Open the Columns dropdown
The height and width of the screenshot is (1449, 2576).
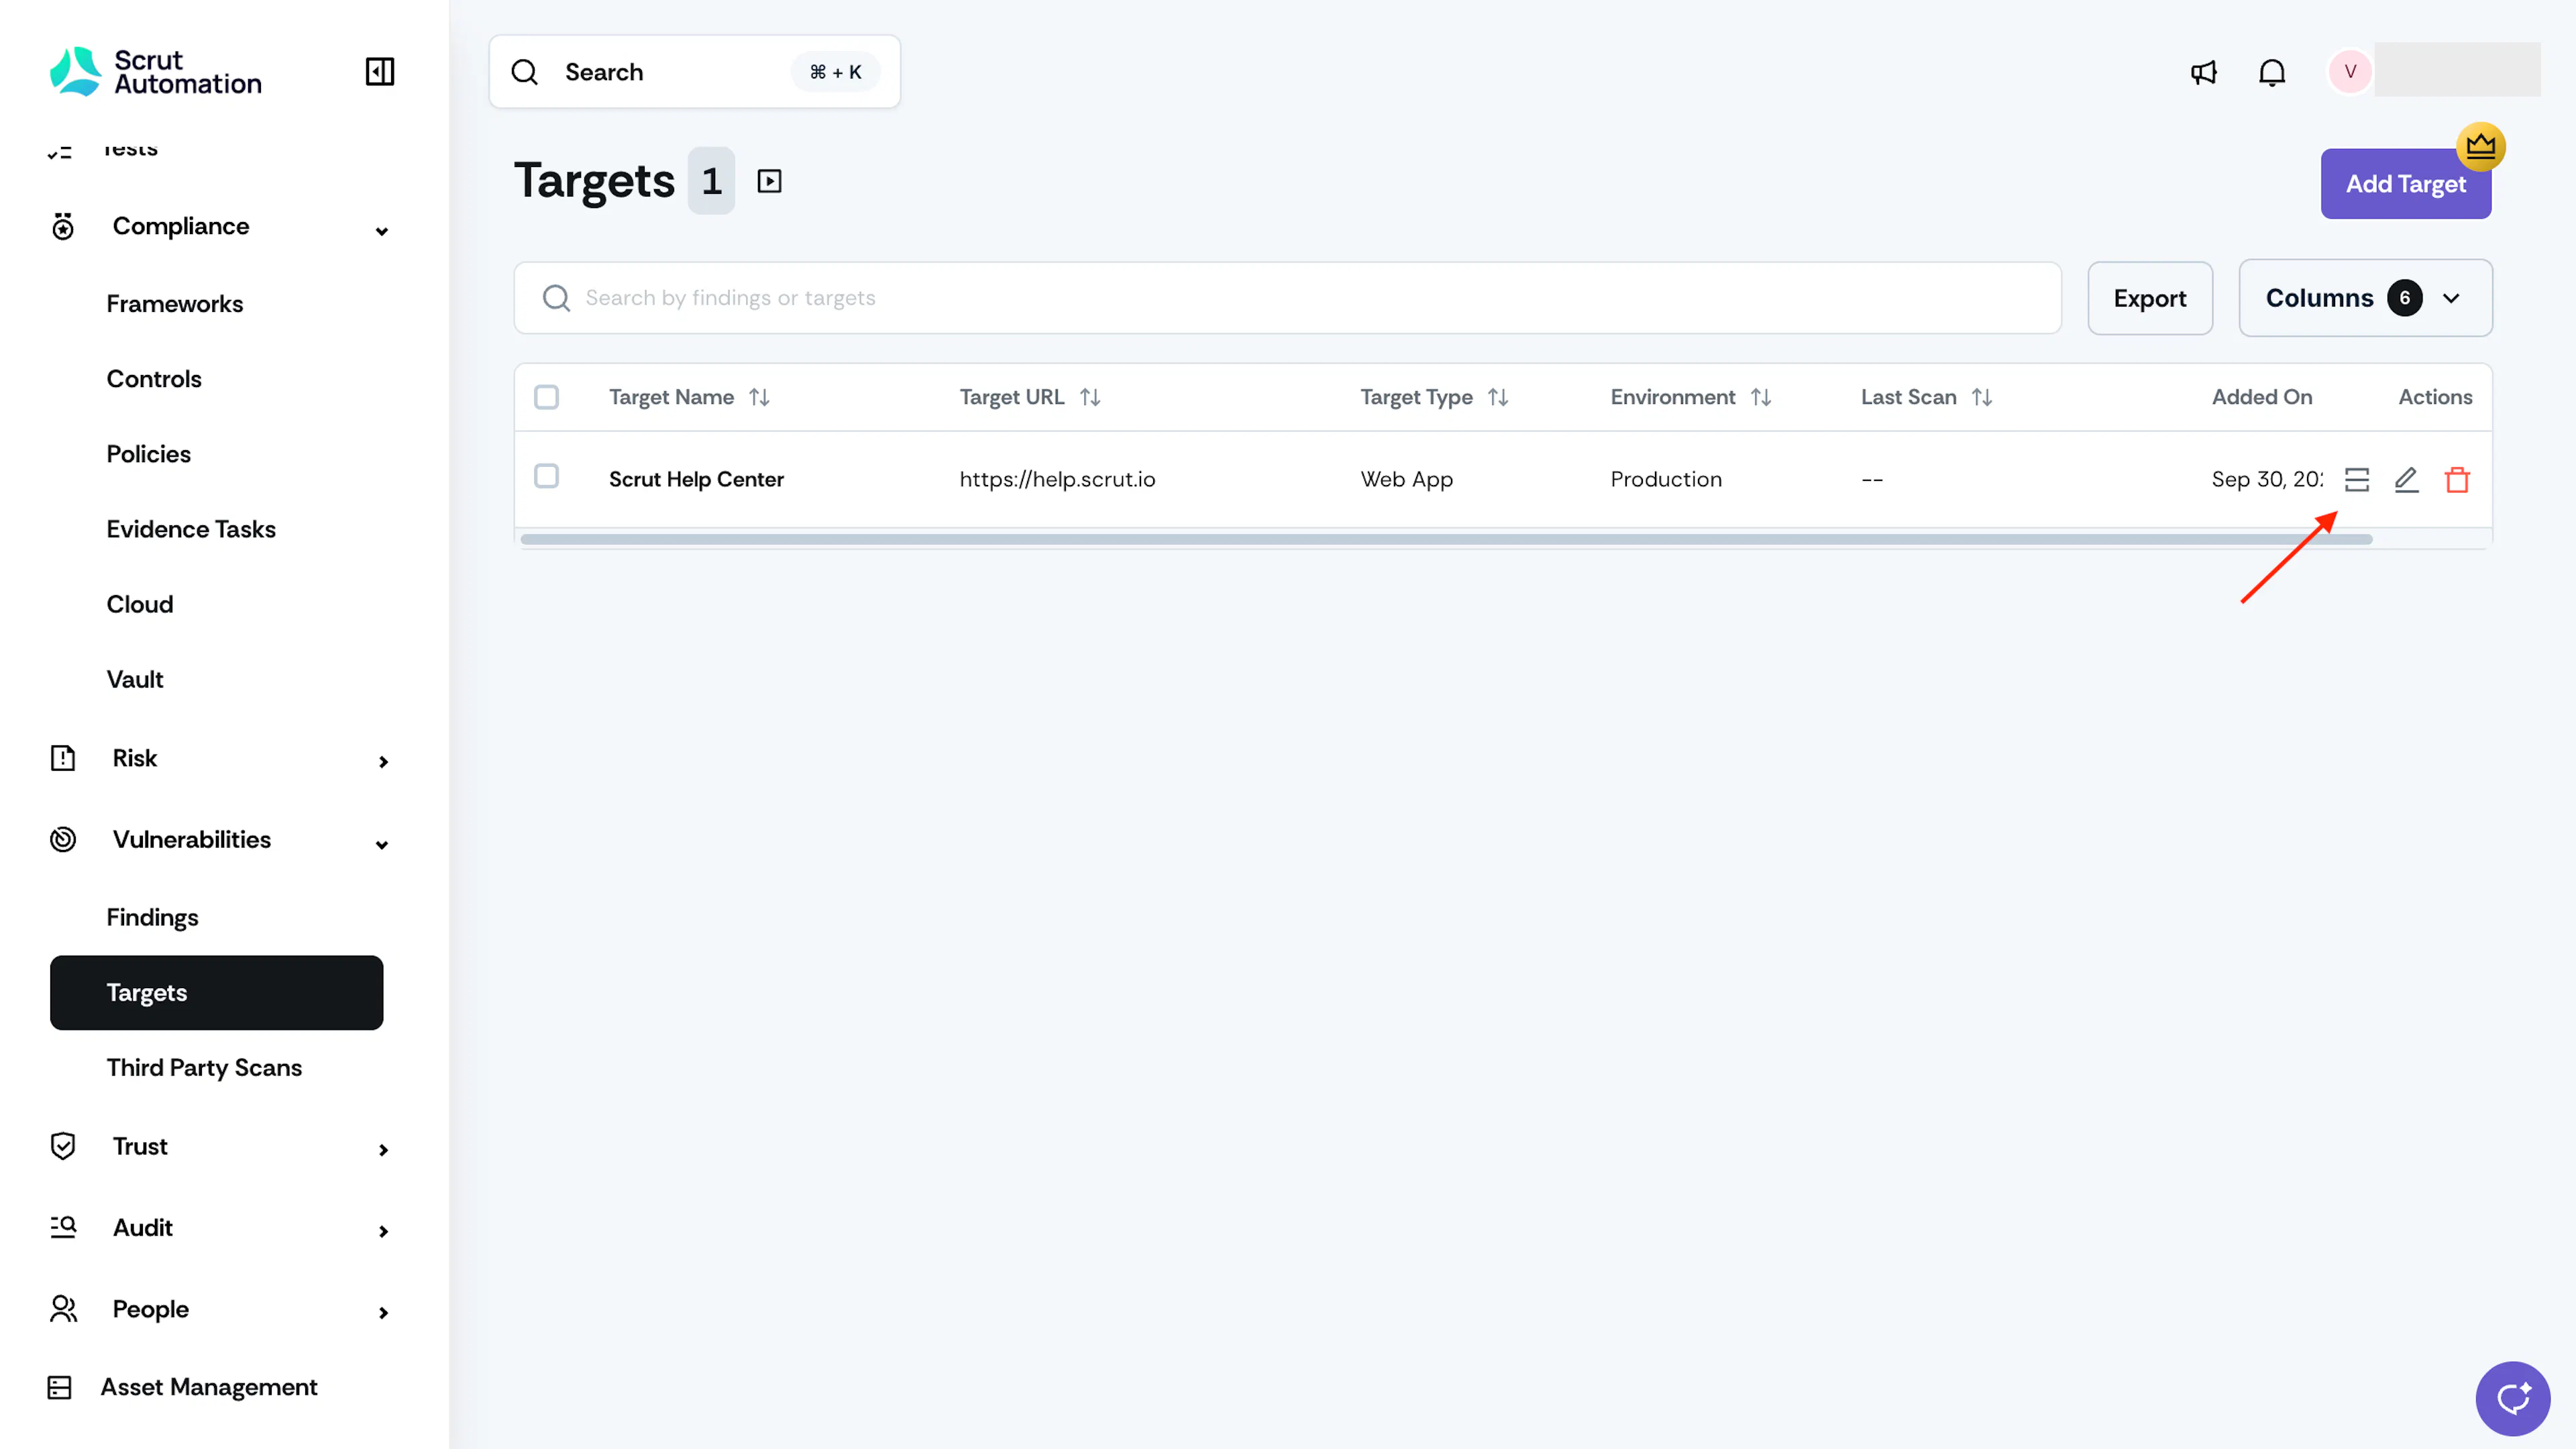(x=2365, y=298)
